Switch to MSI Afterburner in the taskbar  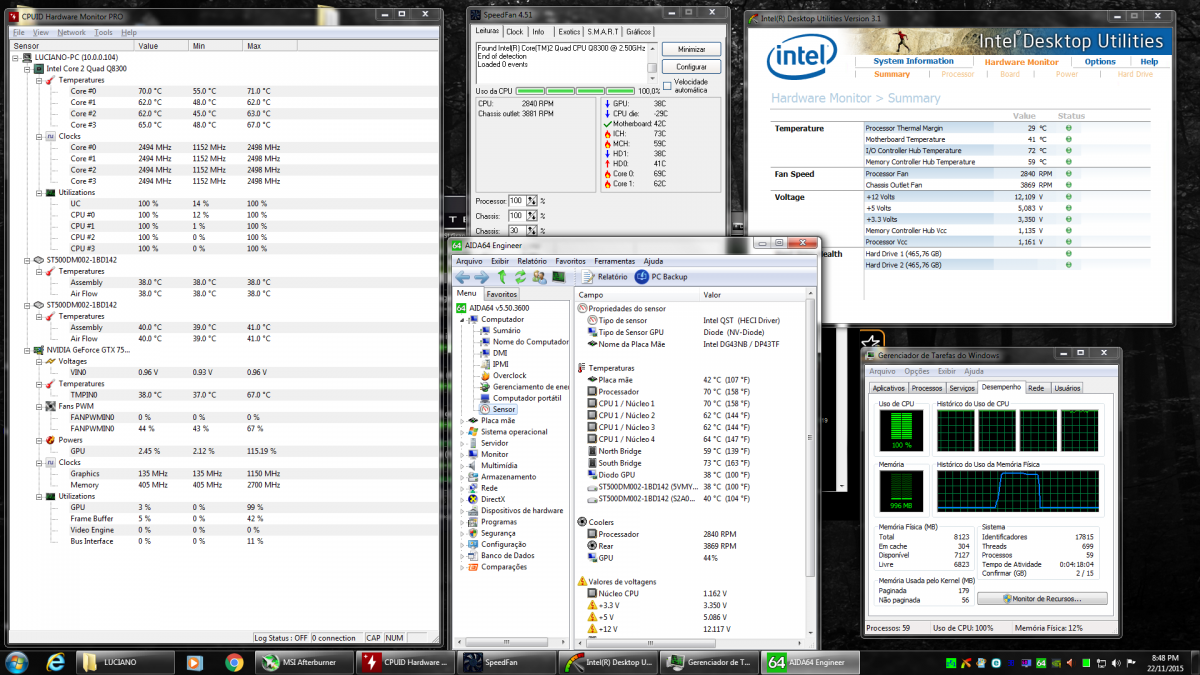pyautogui.click(x=306, y=662)
